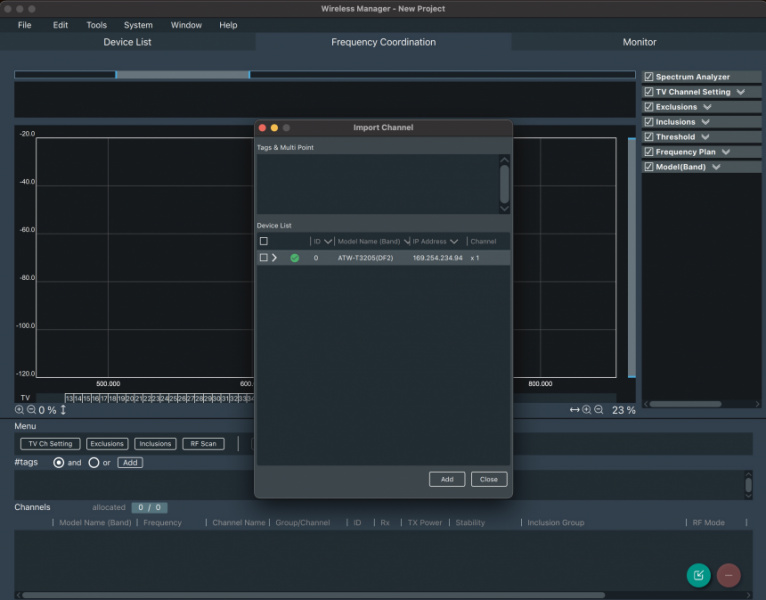Click vertical fit arrow beside 0 %

pyautogui.click(x=63, y=410)
